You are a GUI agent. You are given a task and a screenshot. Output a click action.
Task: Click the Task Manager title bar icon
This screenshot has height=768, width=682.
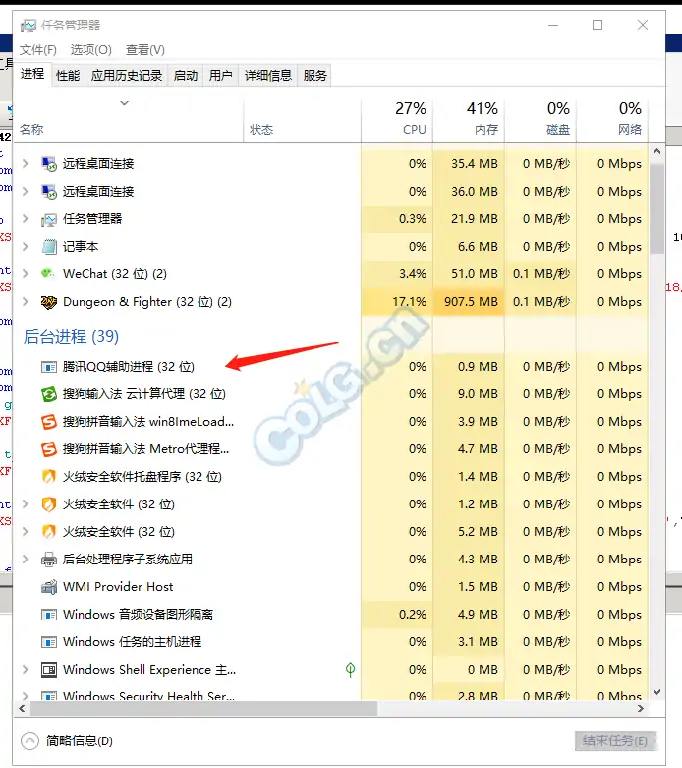coord(28,25)
